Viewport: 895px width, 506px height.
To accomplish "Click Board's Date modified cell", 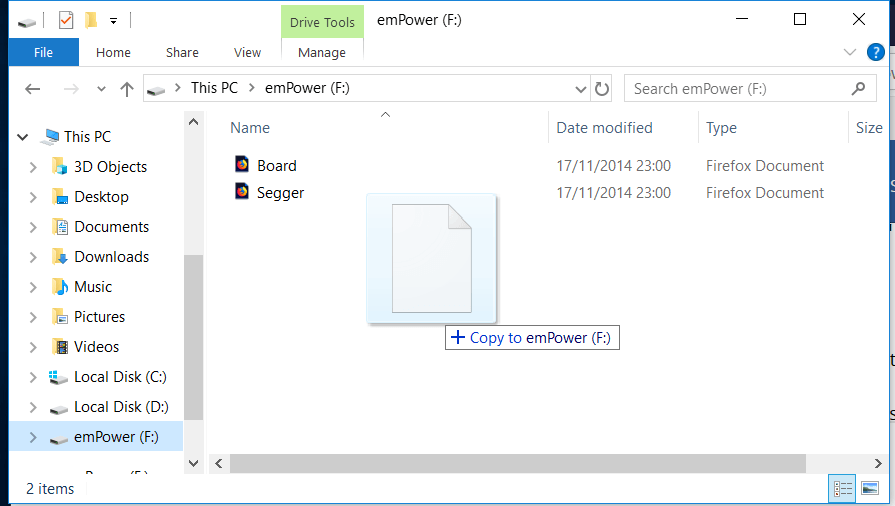I will pos(614,166).
